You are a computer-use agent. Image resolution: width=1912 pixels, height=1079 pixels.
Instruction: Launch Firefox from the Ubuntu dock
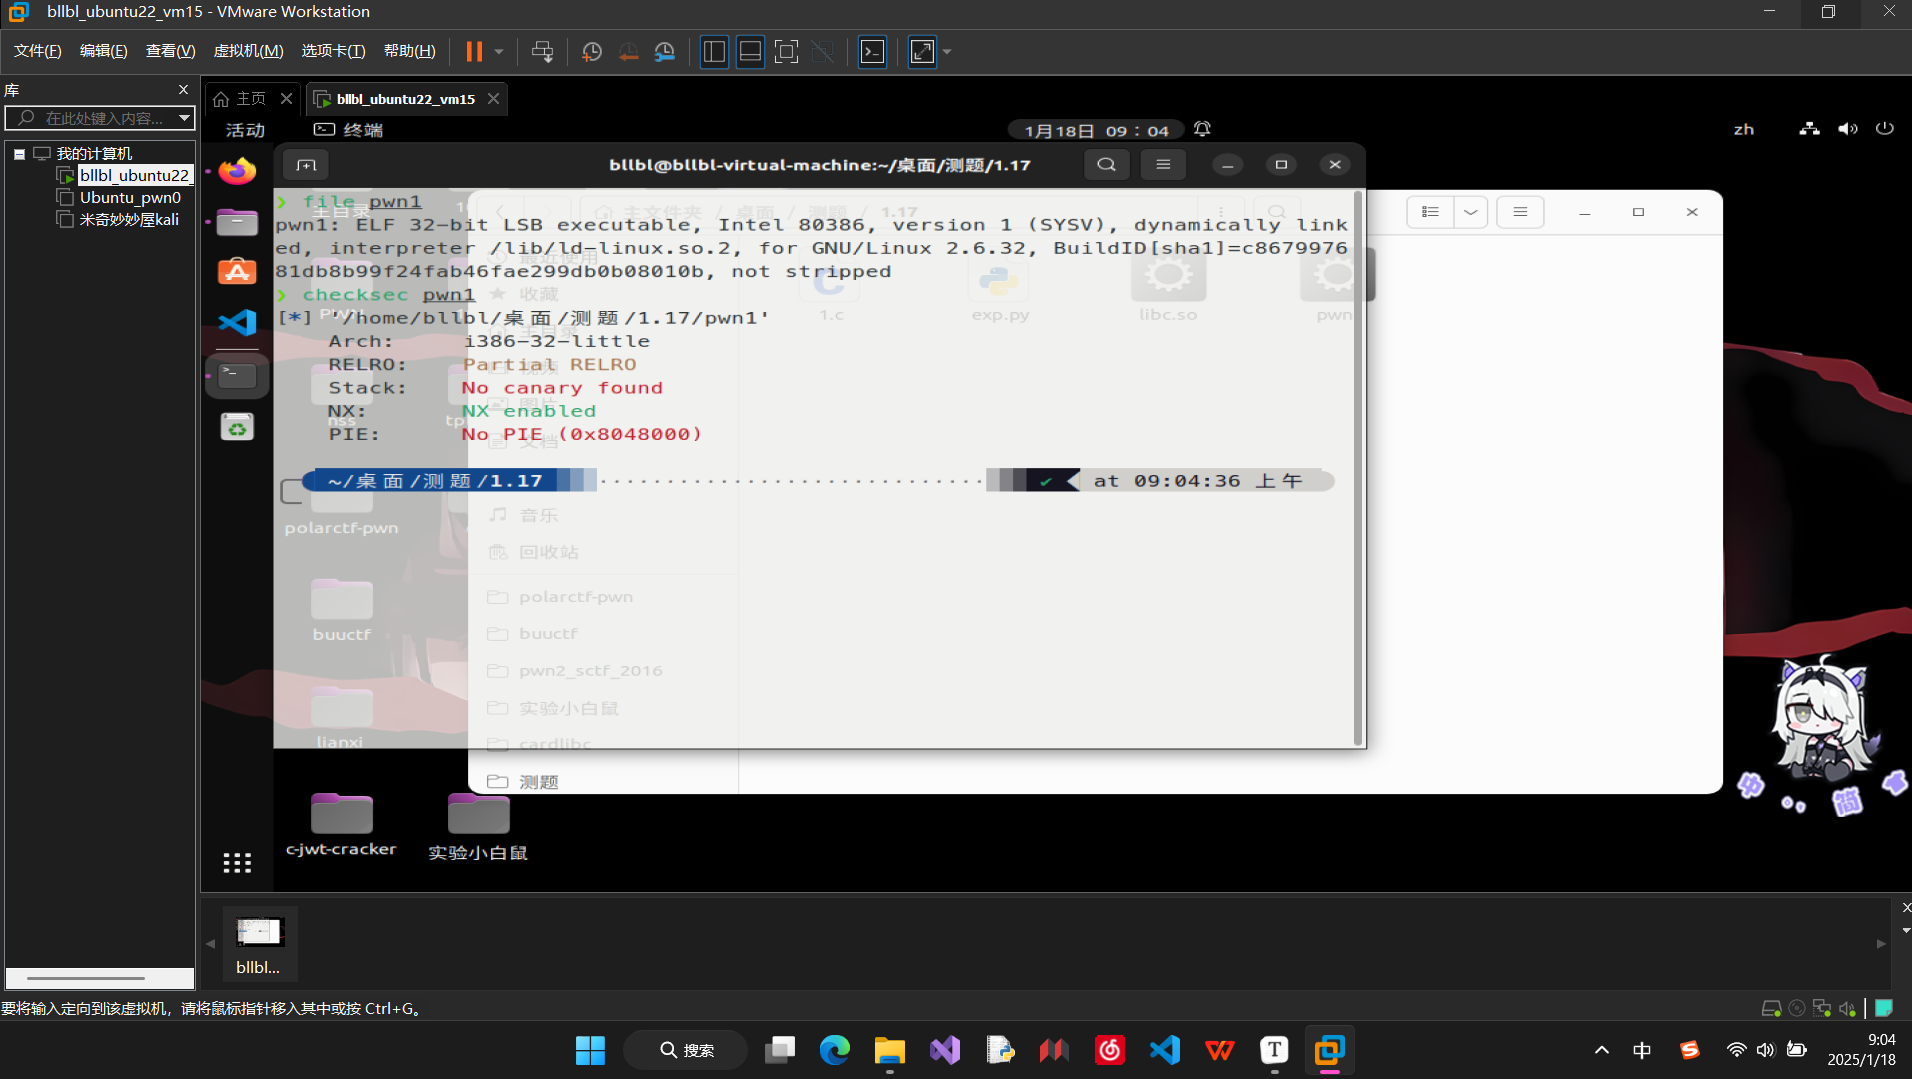pos(237,171)
